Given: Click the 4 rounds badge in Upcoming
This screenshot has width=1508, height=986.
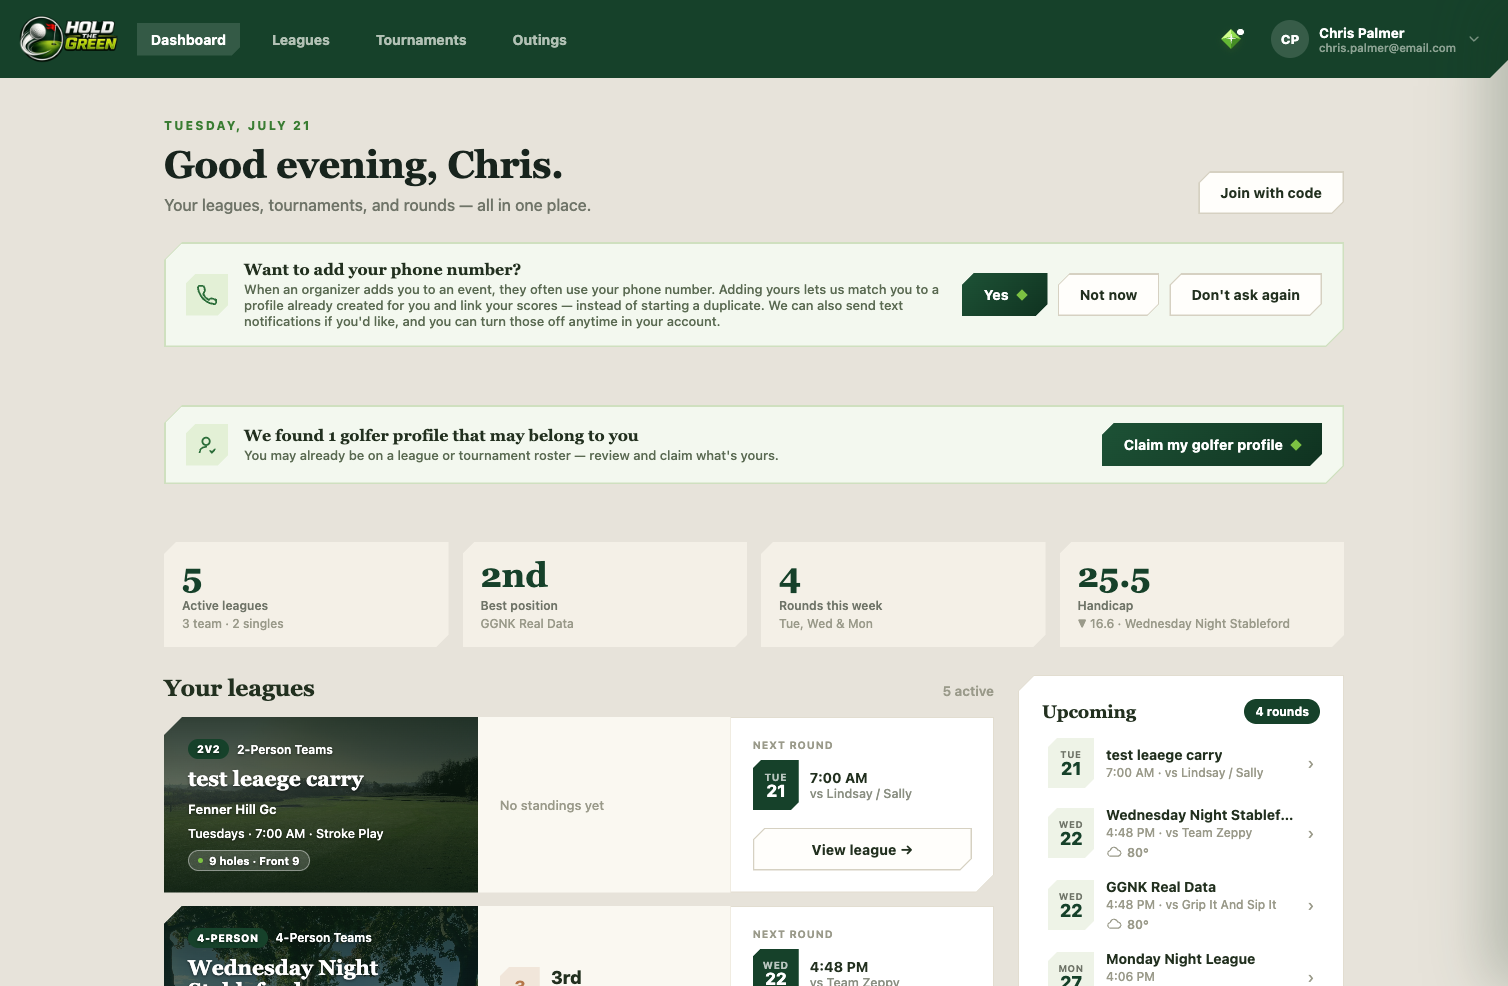Looking at the screenshot, I should [1282, 712].
